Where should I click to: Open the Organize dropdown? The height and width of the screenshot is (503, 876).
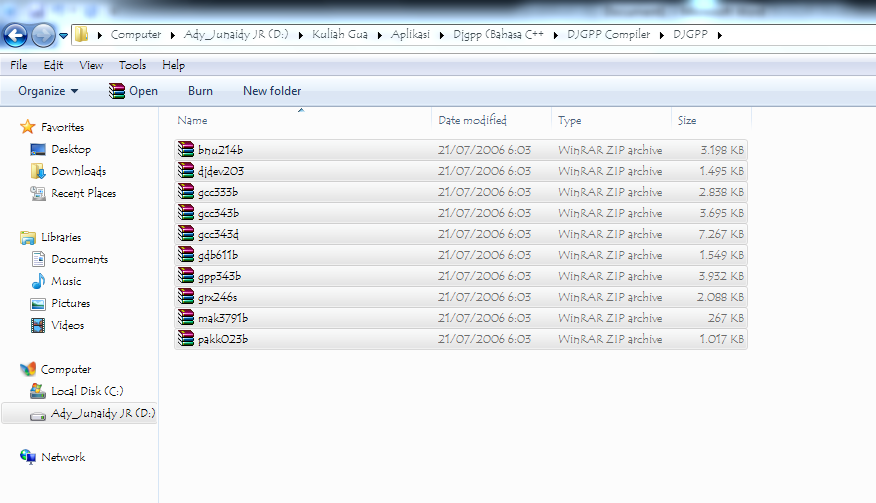[x=48, y=91]
